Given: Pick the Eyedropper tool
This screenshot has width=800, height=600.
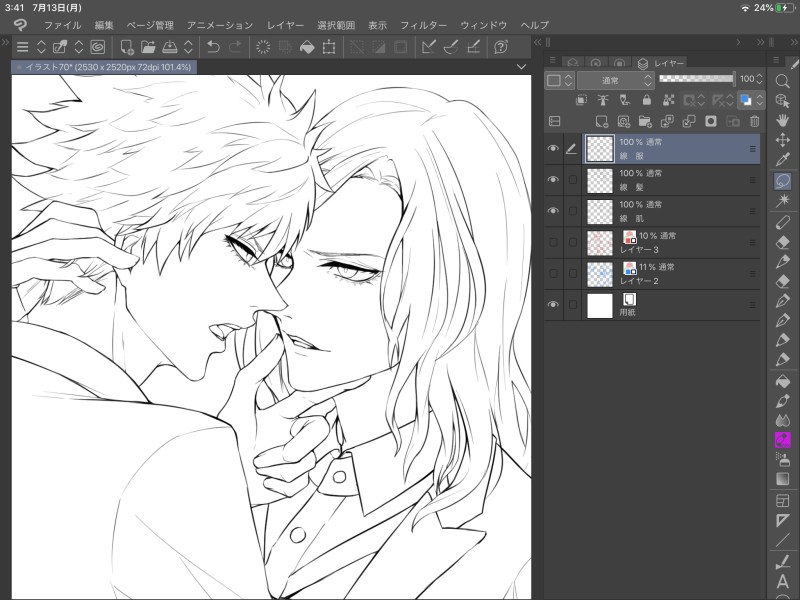Looking at the screenshot, I should click(783, 159).
